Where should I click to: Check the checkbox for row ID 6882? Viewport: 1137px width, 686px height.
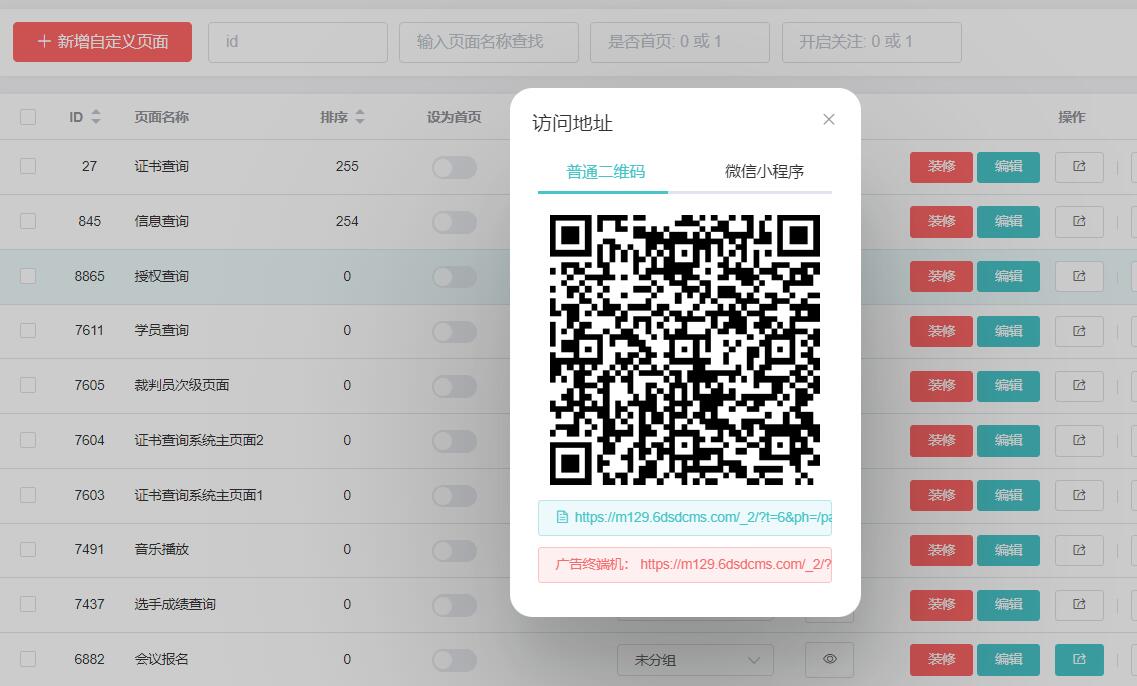tap(28, 659)
